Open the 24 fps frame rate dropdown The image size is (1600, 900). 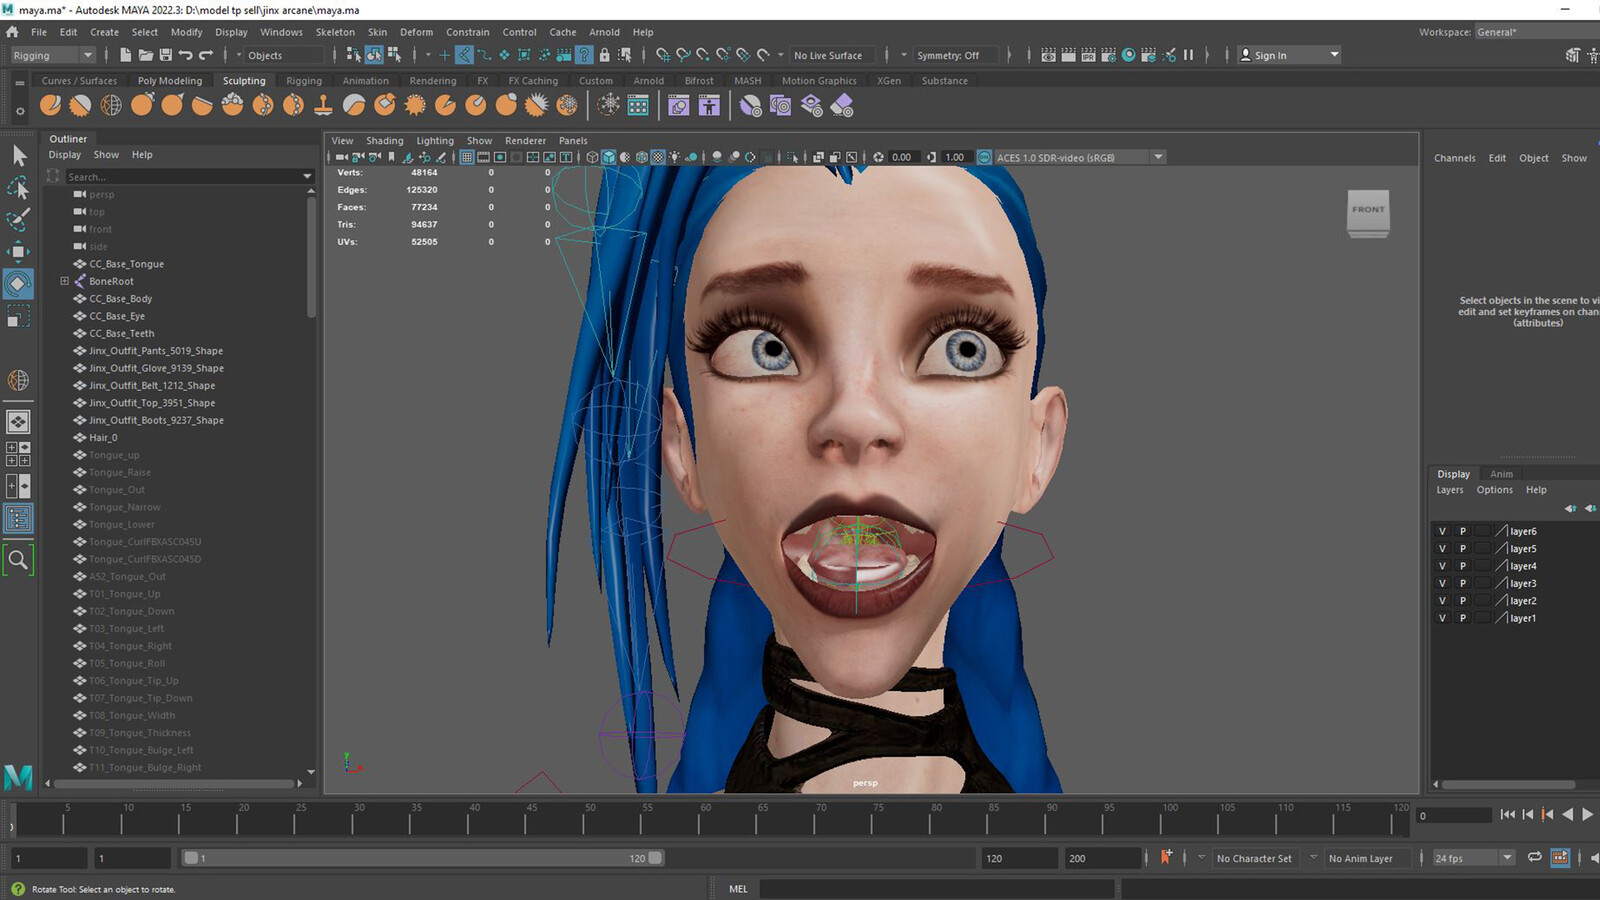tap(1474, 858)
